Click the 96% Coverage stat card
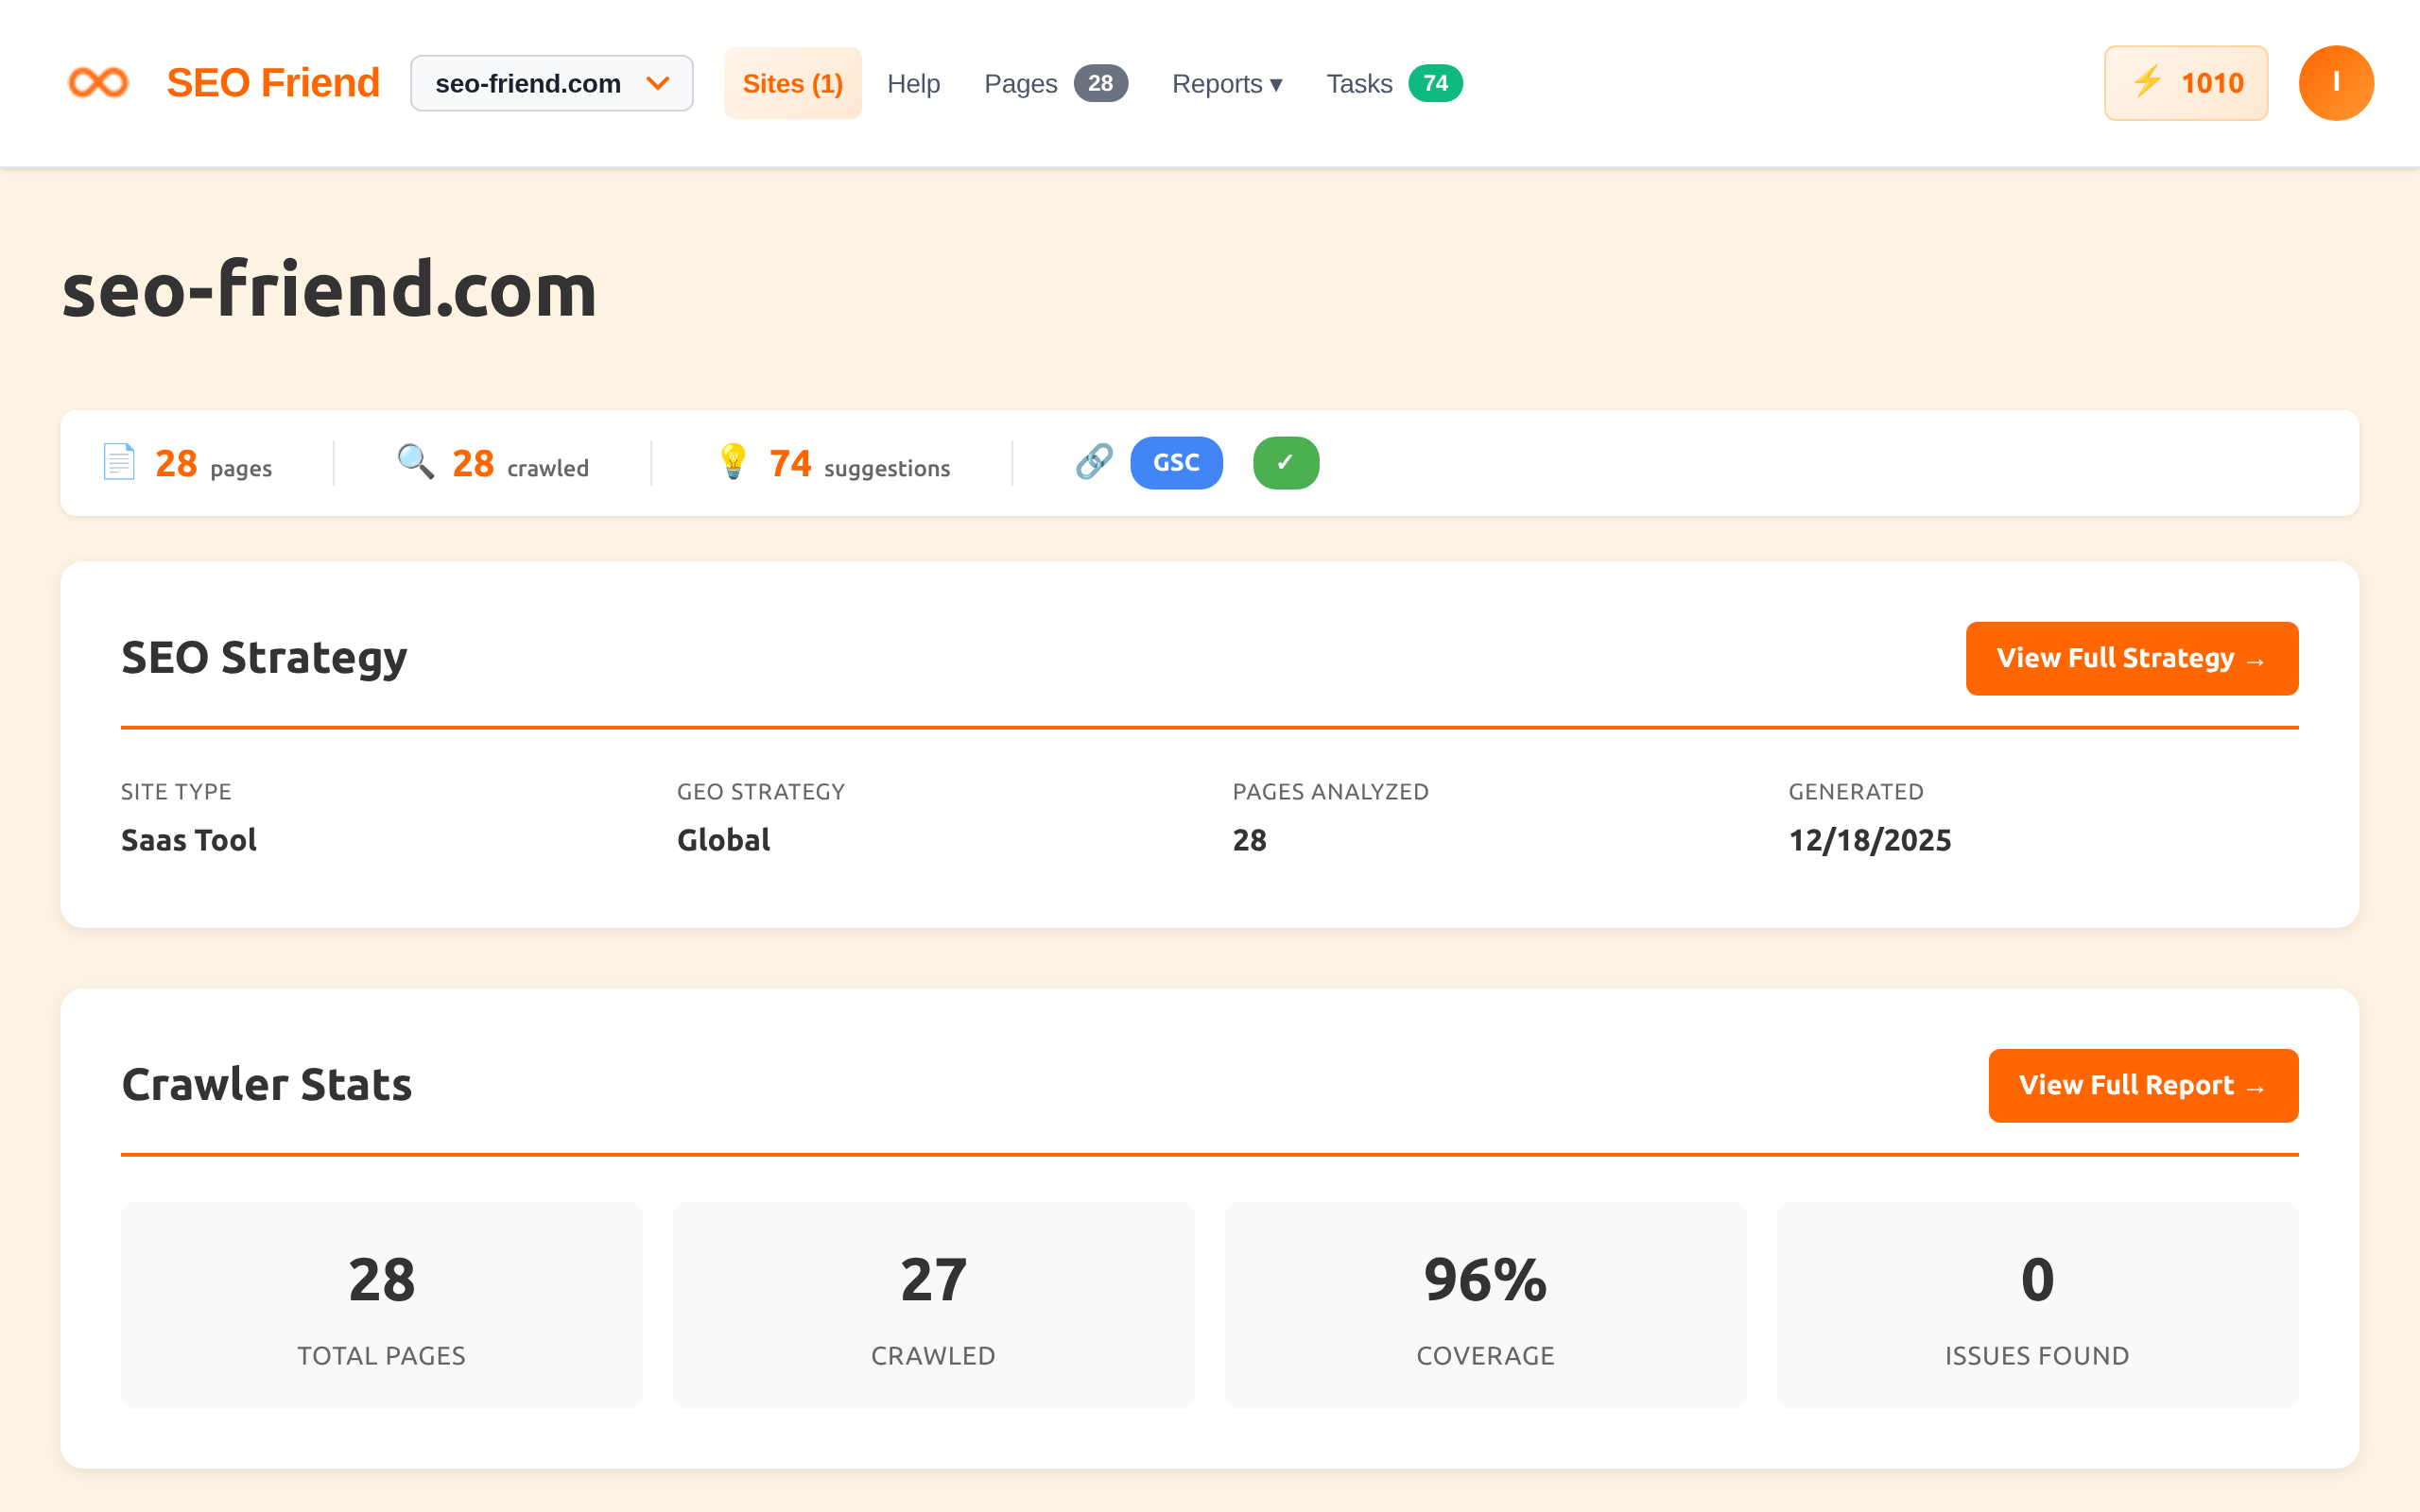Screen dimensions: 2420x1512 (x=1485, y=1305)
